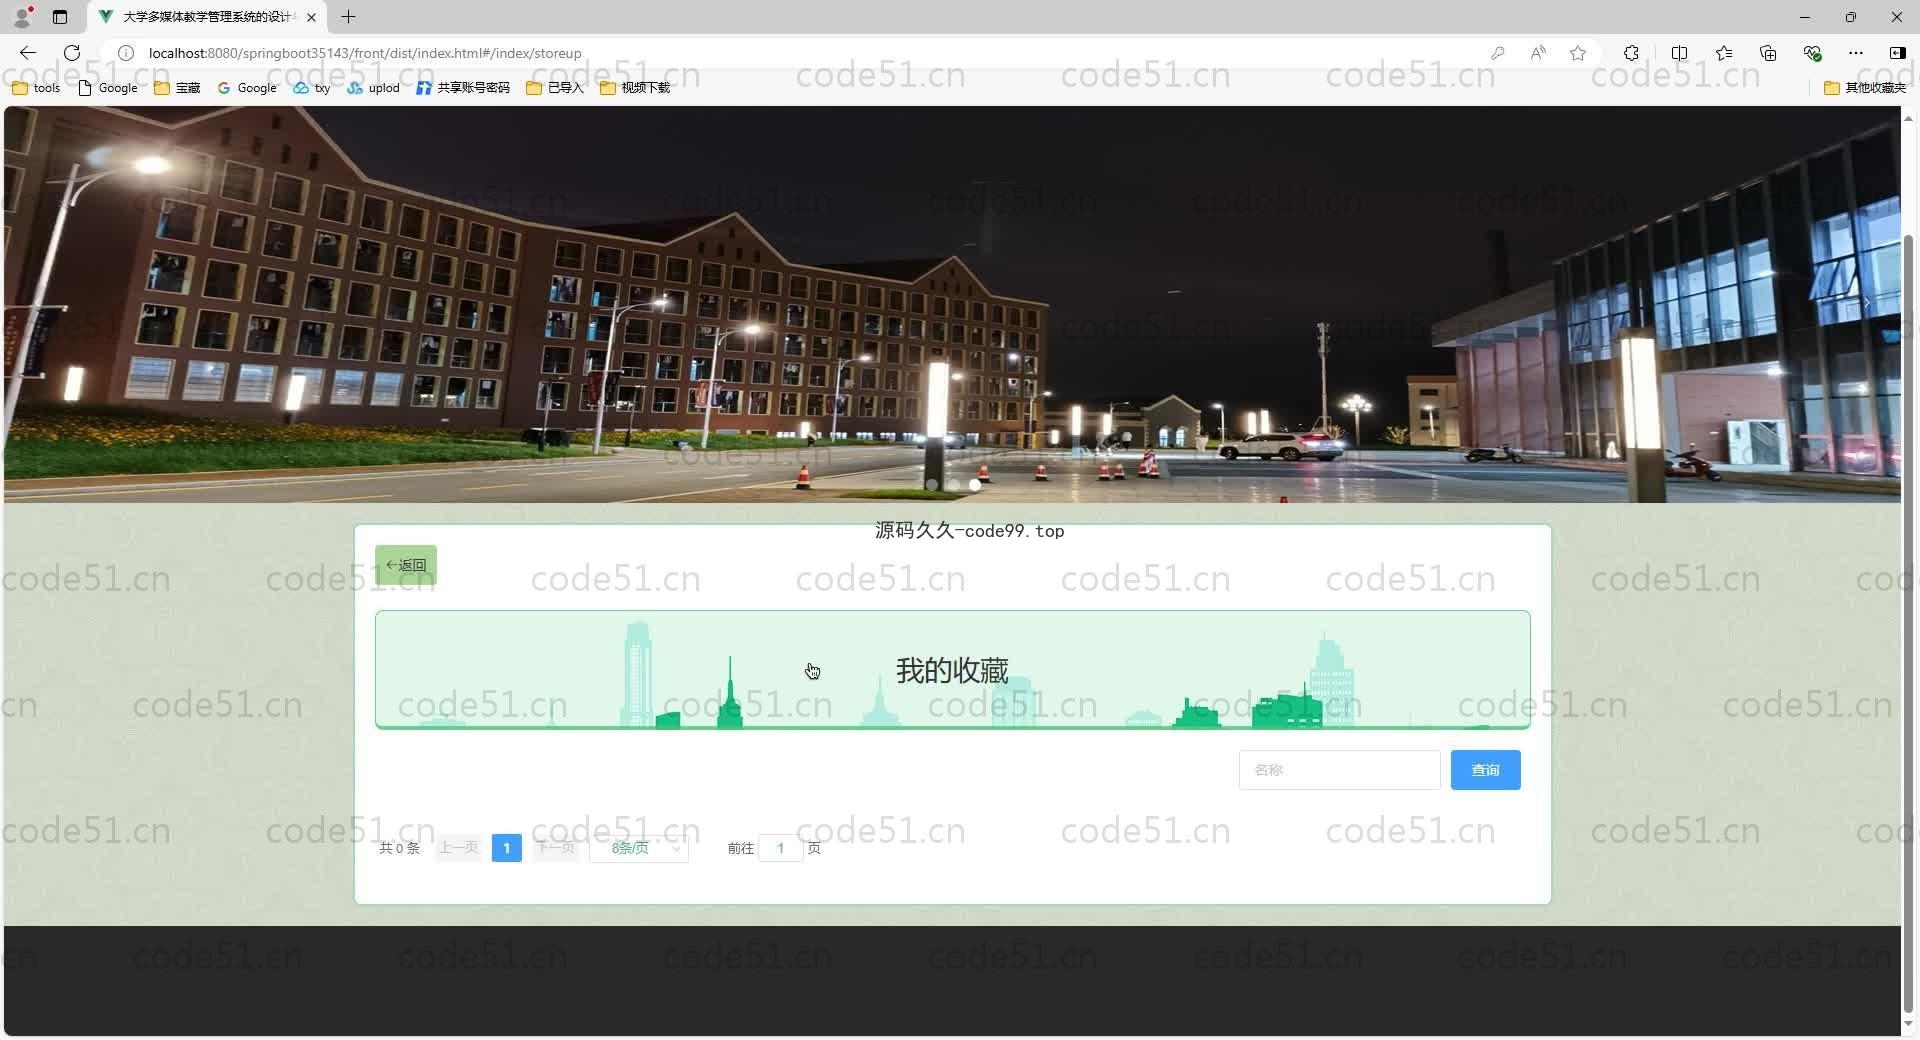This screenshot has height=1040, width=1920.
Task: Open the 其他收藏夹 folder
Action: (x=1865, y=88)
